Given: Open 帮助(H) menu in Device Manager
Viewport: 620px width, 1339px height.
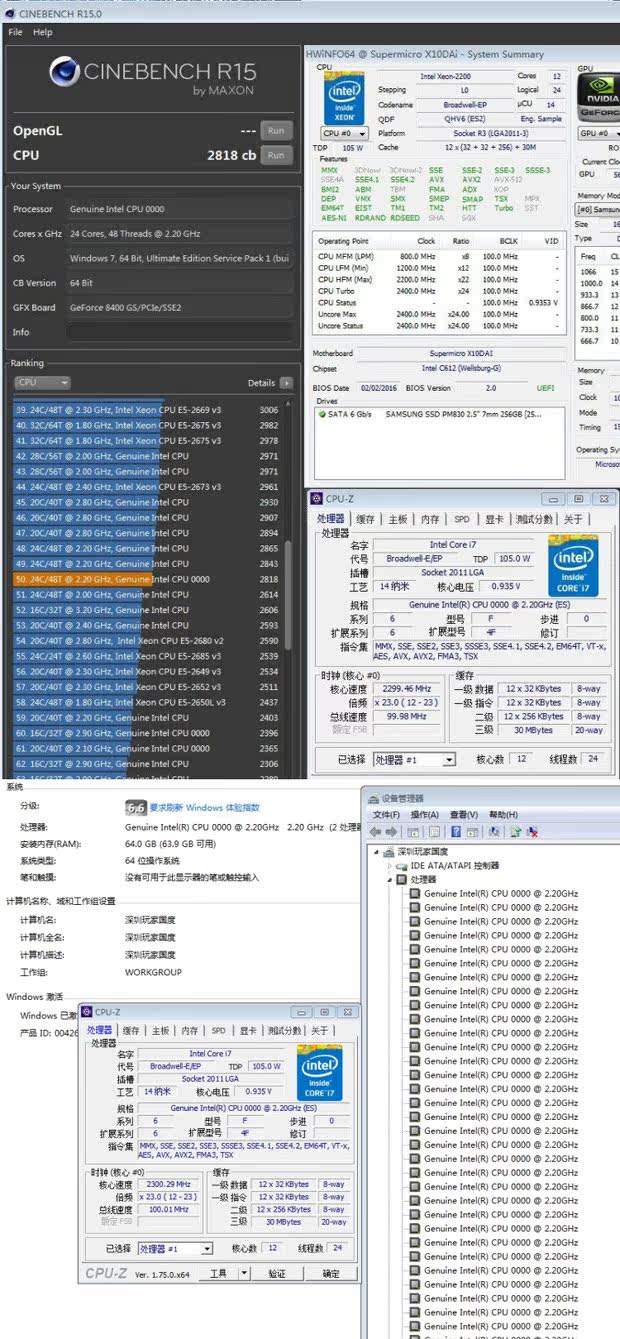Looking at the screenshot, I should click(503, 815).
